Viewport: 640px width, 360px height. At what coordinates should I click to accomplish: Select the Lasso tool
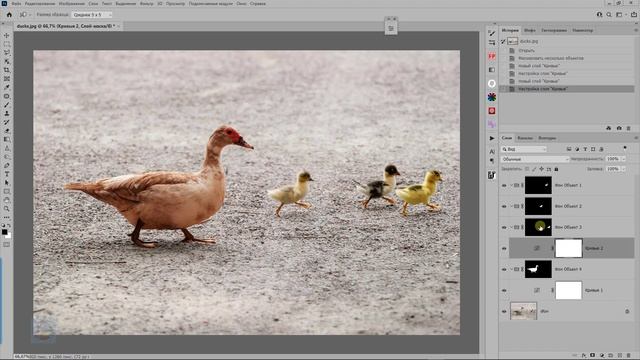click(x=7, y=53)
